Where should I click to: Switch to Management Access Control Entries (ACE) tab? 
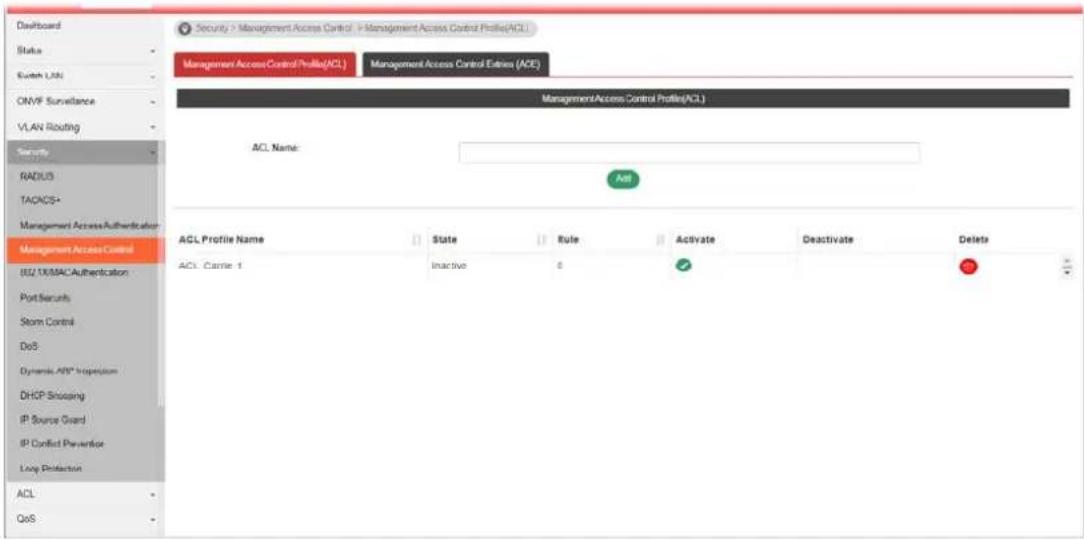456,64
